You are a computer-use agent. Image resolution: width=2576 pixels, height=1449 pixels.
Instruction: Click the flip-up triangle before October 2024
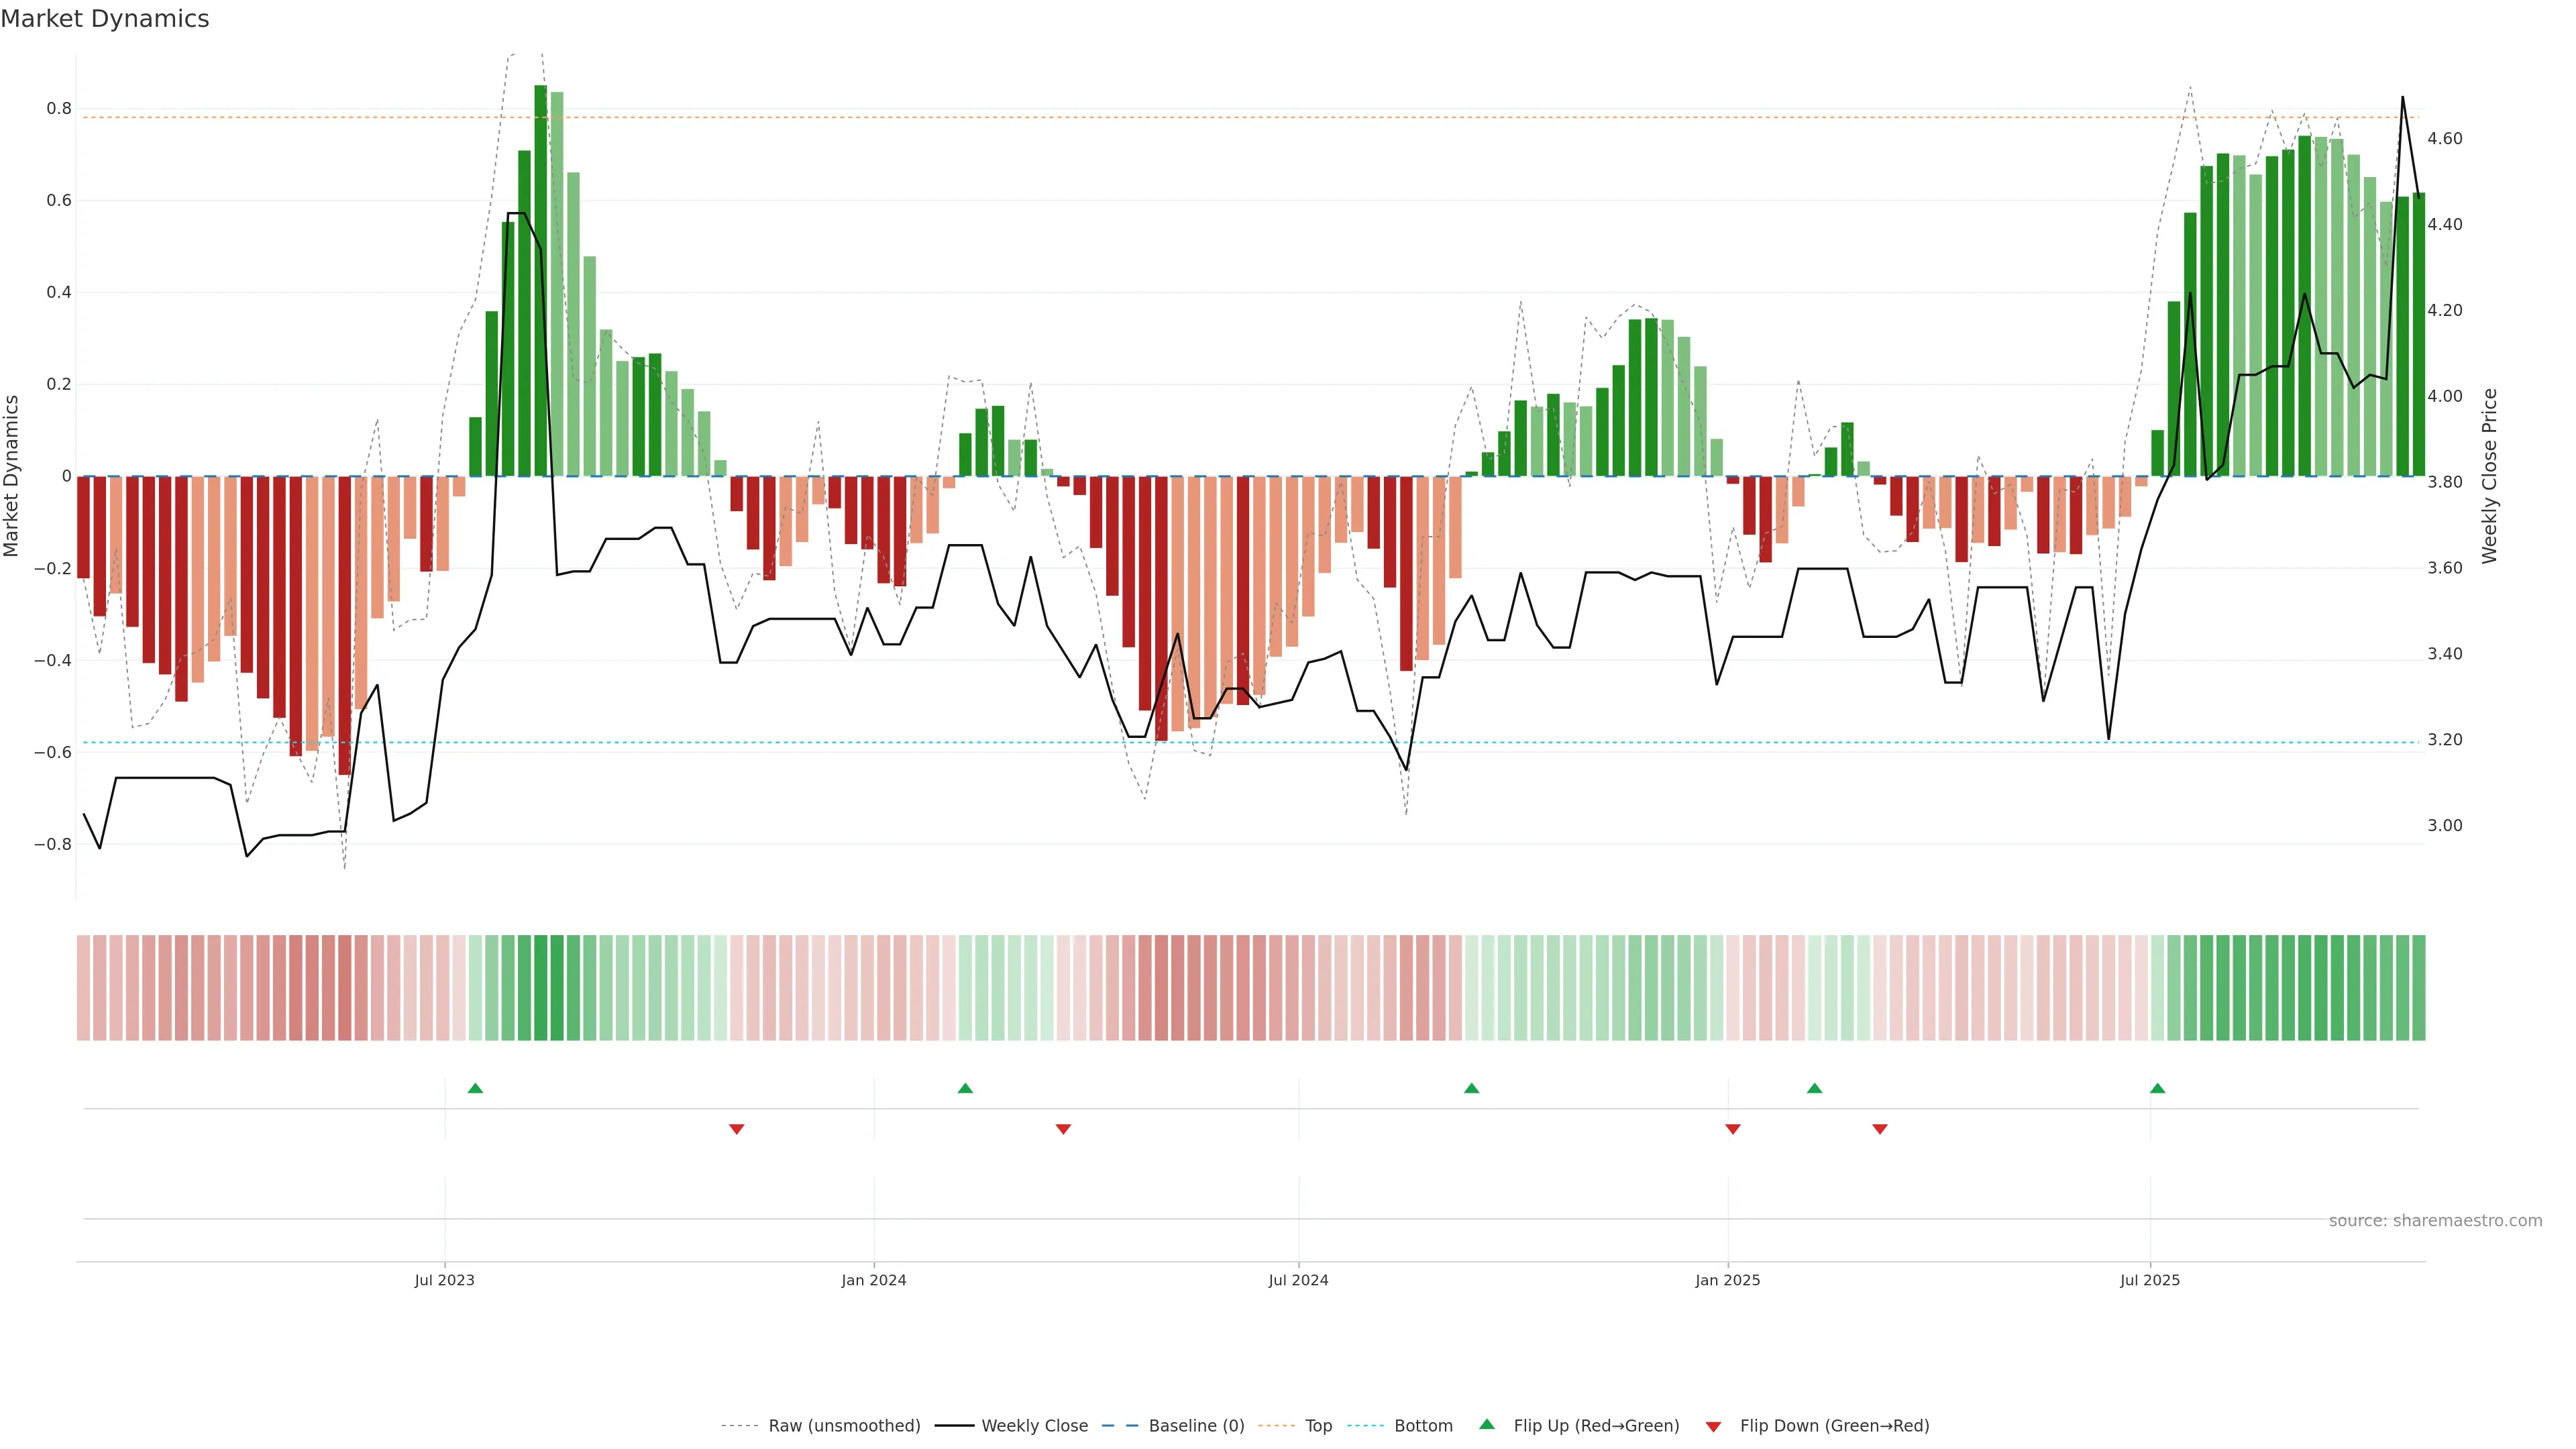coord(1471,1088)
